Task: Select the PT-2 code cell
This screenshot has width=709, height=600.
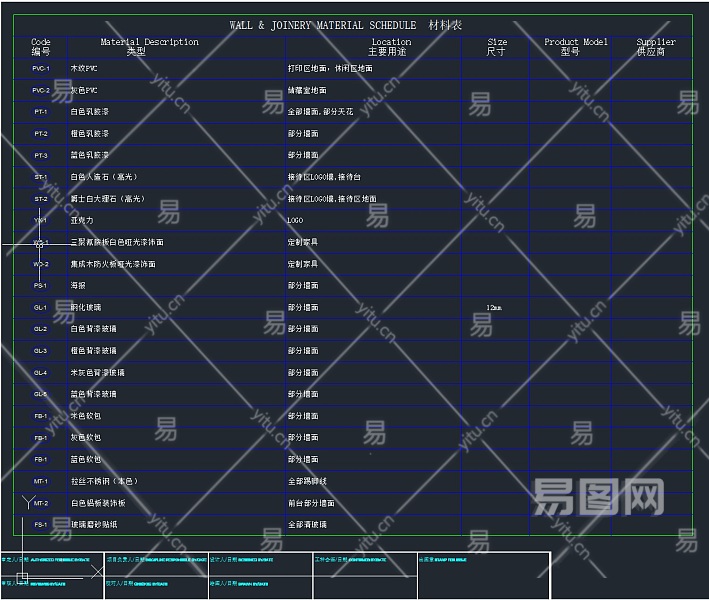Action: click(x=41, y=133)
